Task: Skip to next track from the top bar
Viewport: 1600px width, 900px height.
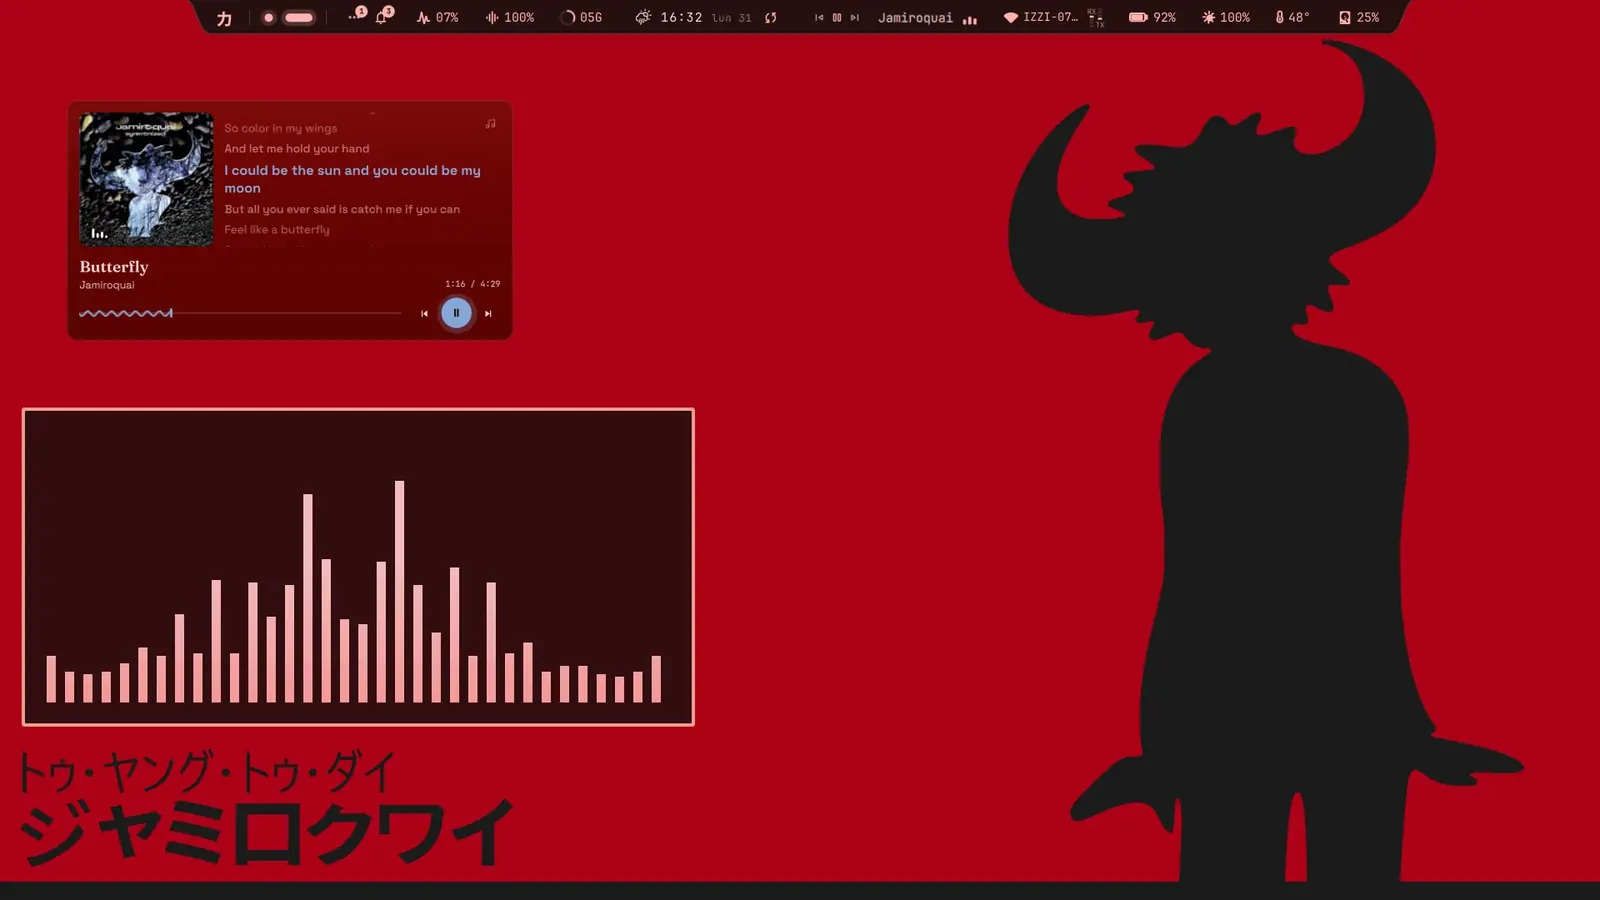Action: pos(855,18)
